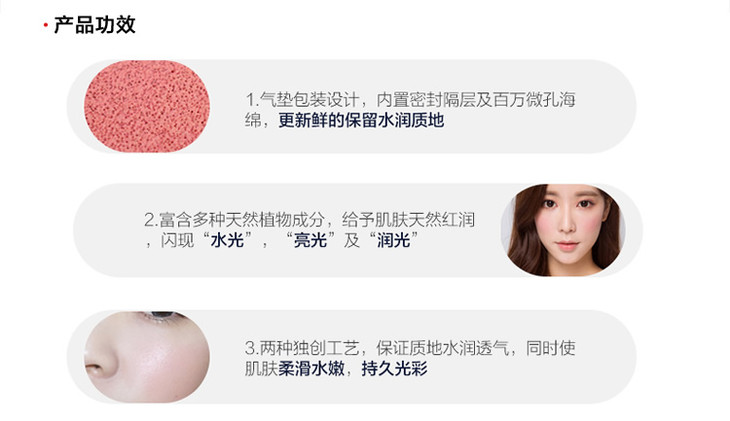This screenshot has height=421, width=730.
Task: Open the woman's face portrait photo
Action: [x=563, y=230]
